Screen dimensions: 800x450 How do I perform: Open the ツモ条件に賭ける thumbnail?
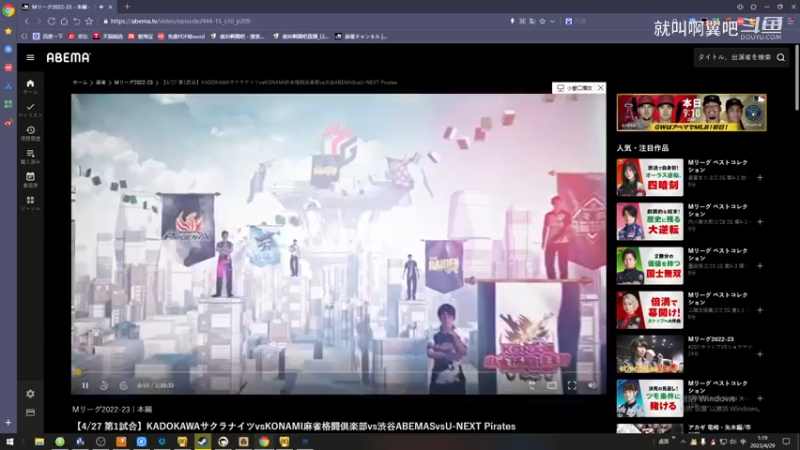click(649, 398)
